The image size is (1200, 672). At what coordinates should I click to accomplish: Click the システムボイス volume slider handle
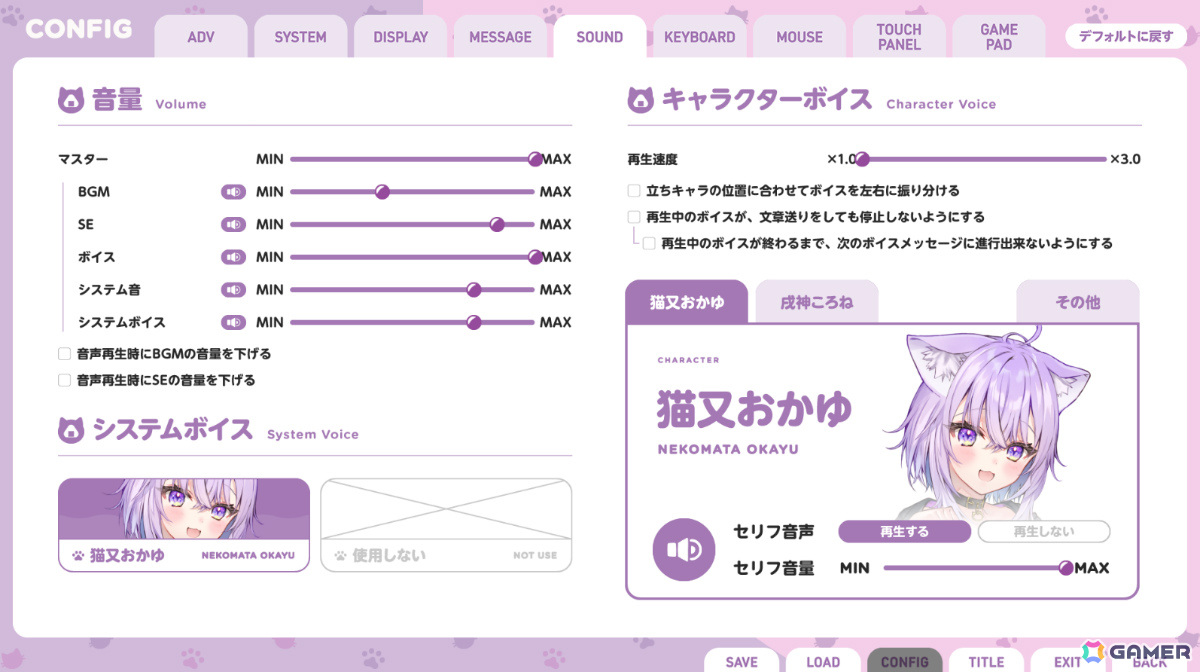click(474, 322)
